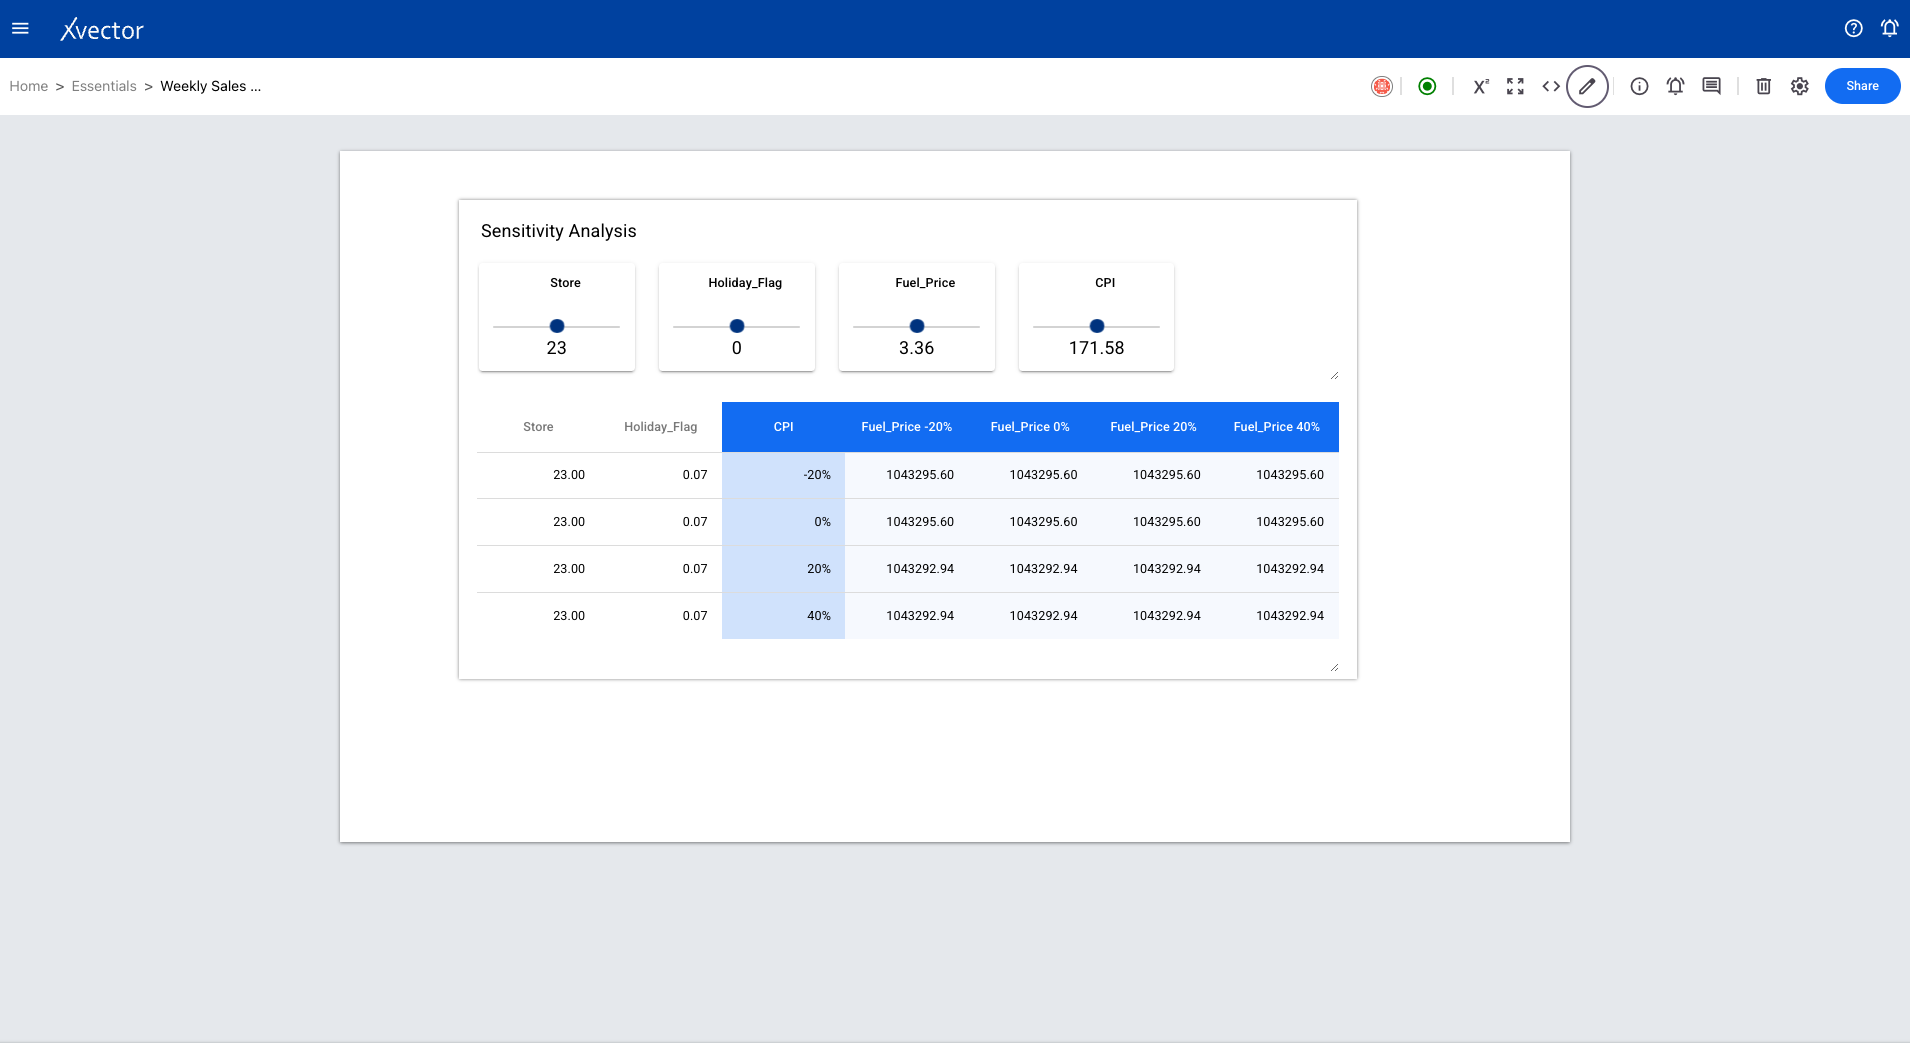Open the hamburger navigation menu
The width and height of the screenshot is (1910, 1043).
pos(20,29)
